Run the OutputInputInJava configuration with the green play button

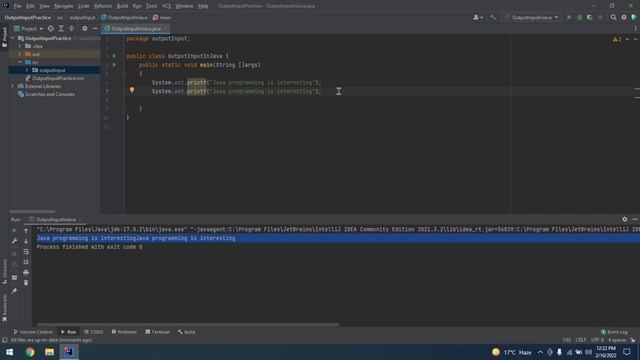(569, 18)
